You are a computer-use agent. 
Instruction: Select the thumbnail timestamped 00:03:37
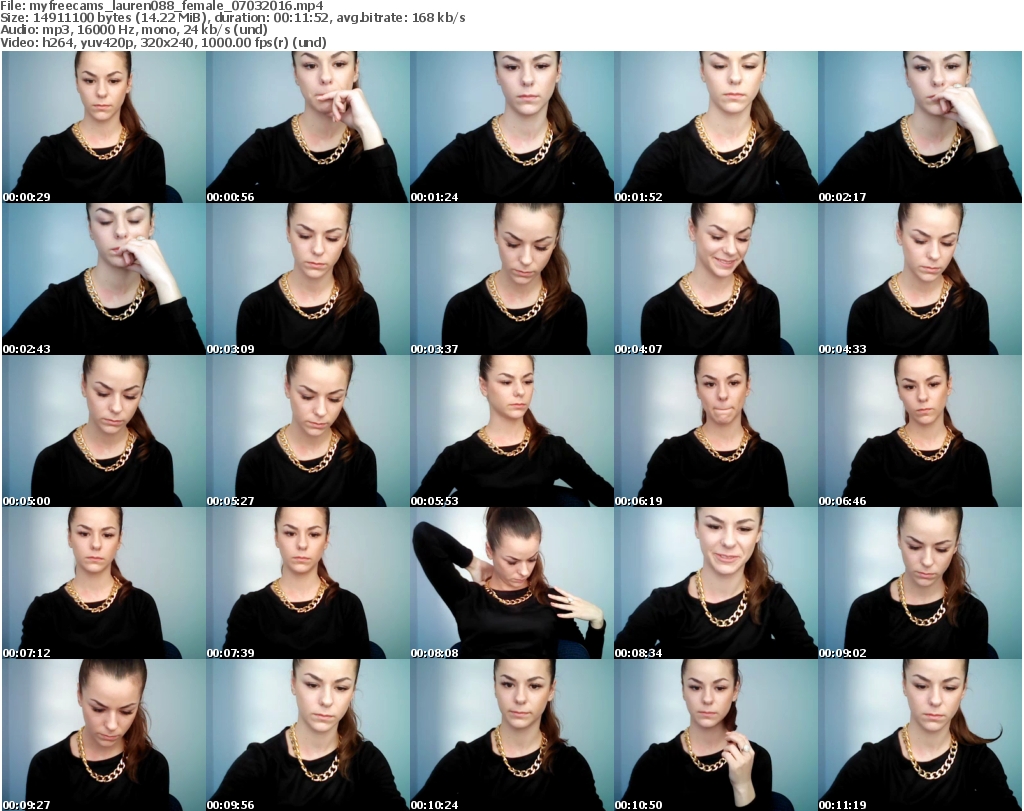511,279
